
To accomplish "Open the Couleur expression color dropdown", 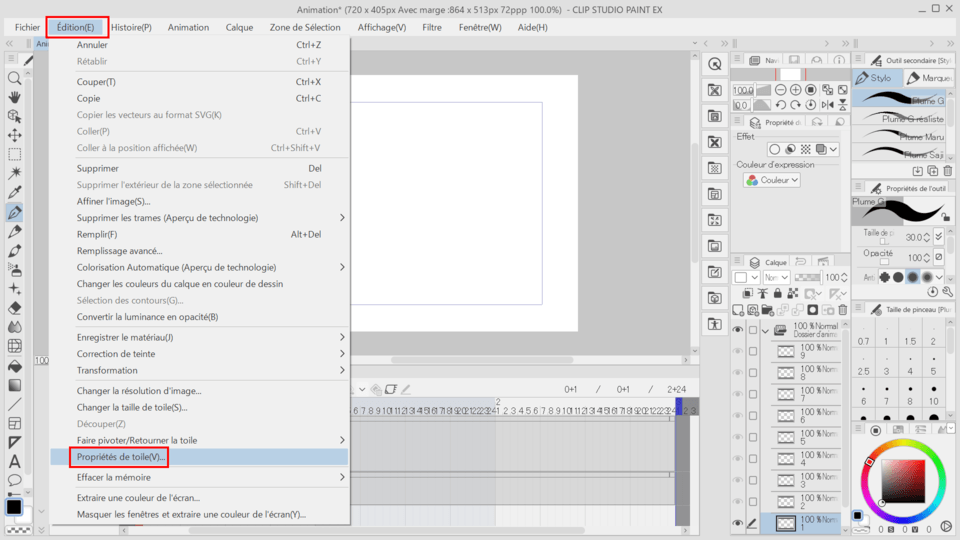I will (772, 180).
